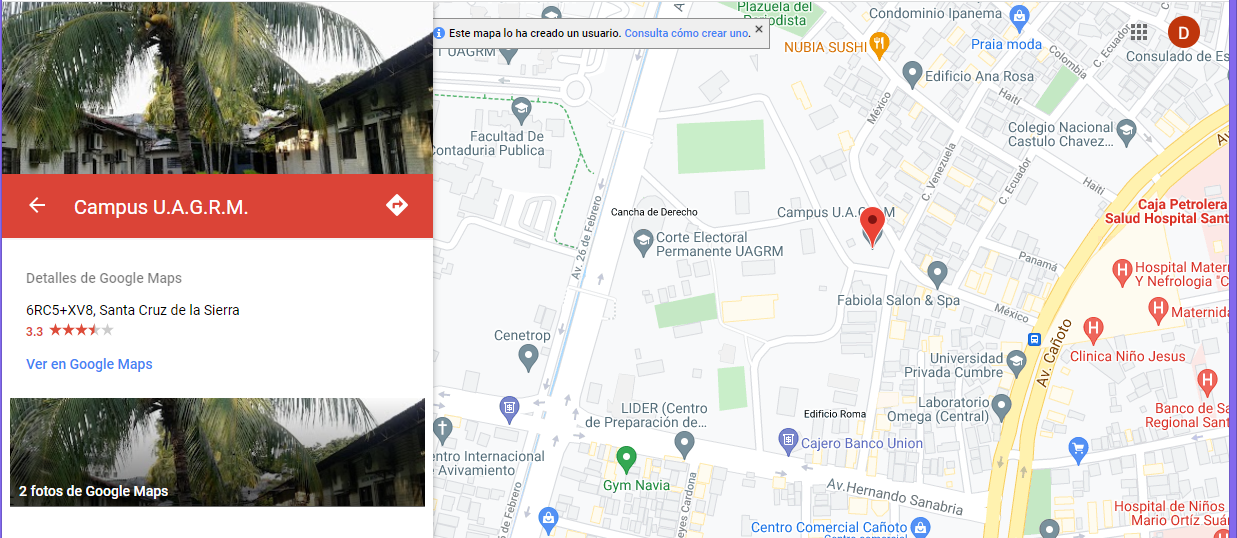
Task: Open the Google apps grid icon
Action: [1138, 32]
